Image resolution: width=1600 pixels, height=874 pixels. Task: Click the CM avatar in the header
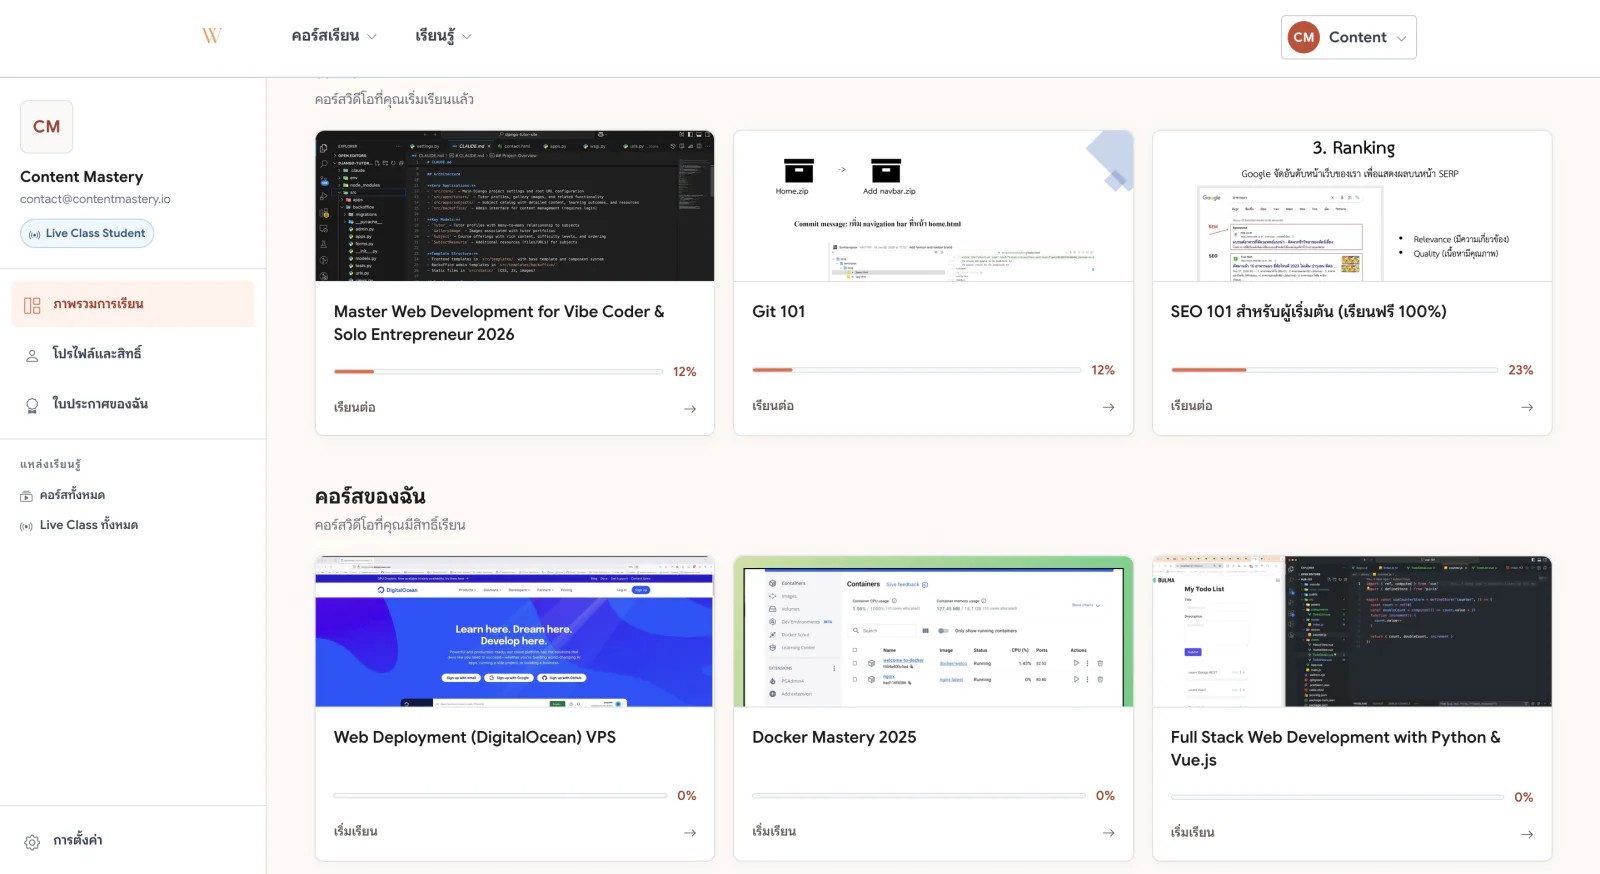coord(1304,37)
